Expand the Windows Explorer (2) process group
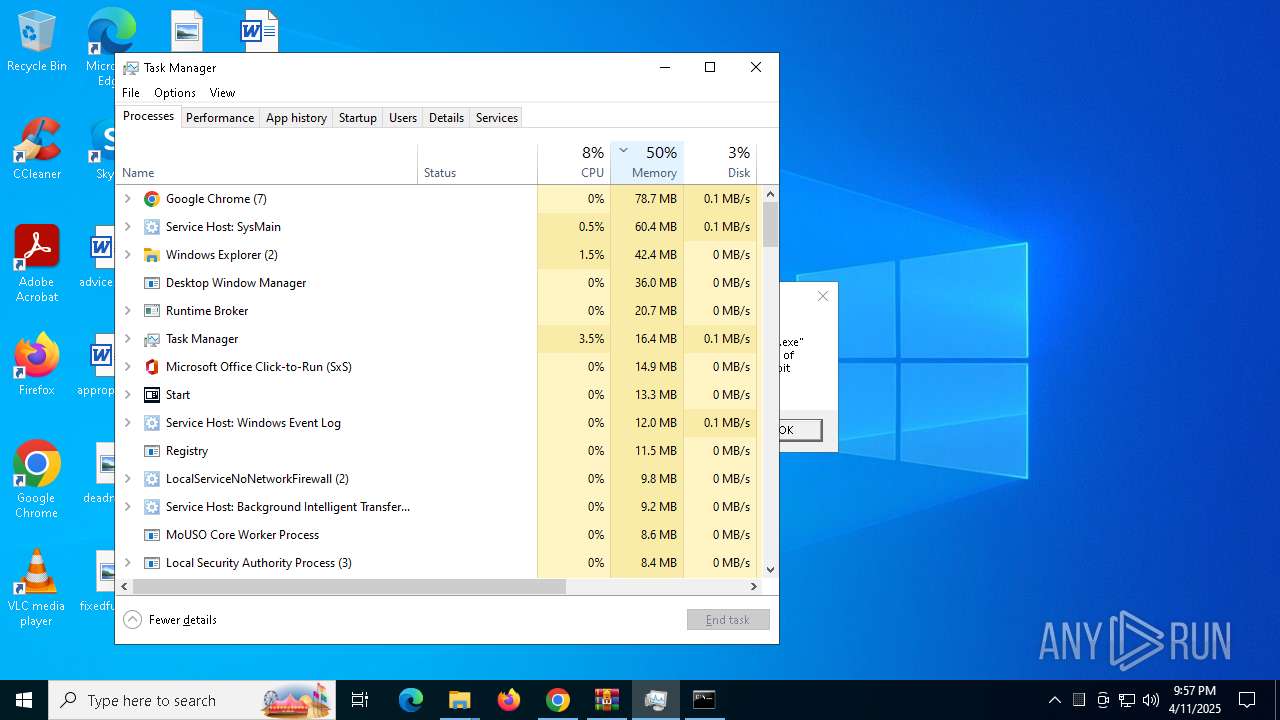Image resolution: width=1280 pixels, height=720 pixels. pyautogui.click(x=127, y=255)
